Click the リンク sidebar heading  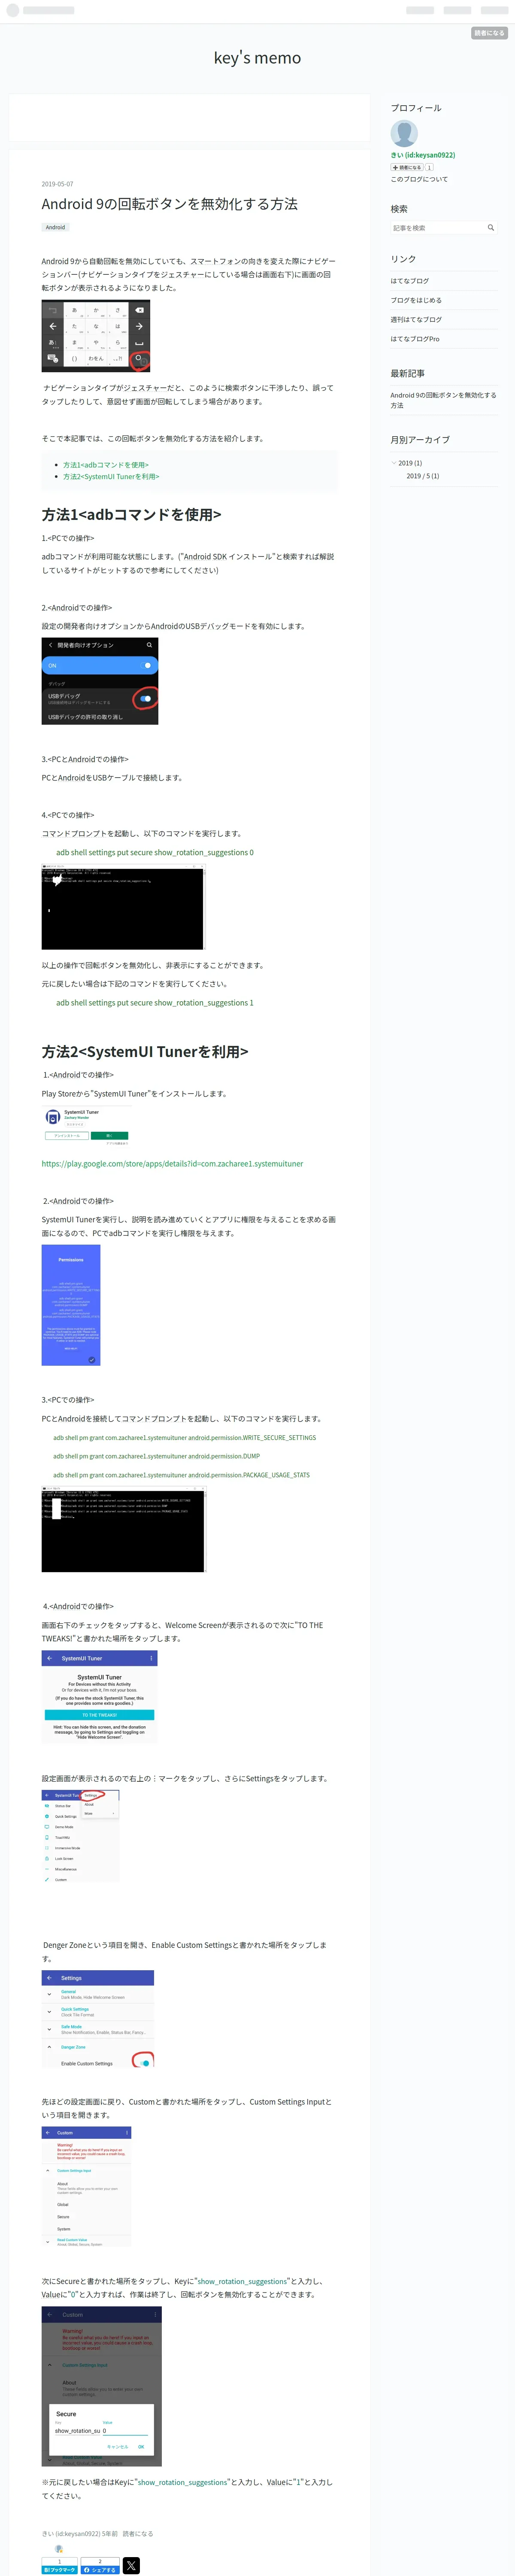(403, 259)
